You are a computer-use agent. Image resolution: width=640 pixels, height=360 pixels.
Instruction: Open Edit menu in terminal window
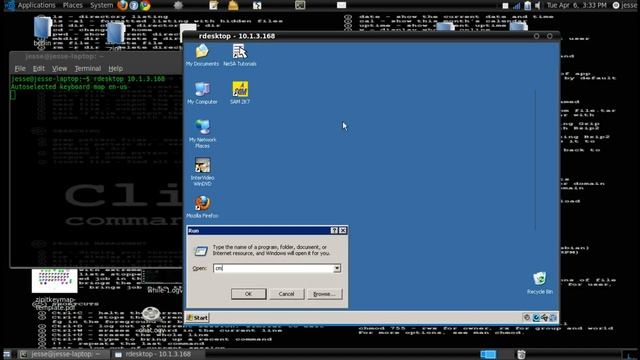pos(38,69)
